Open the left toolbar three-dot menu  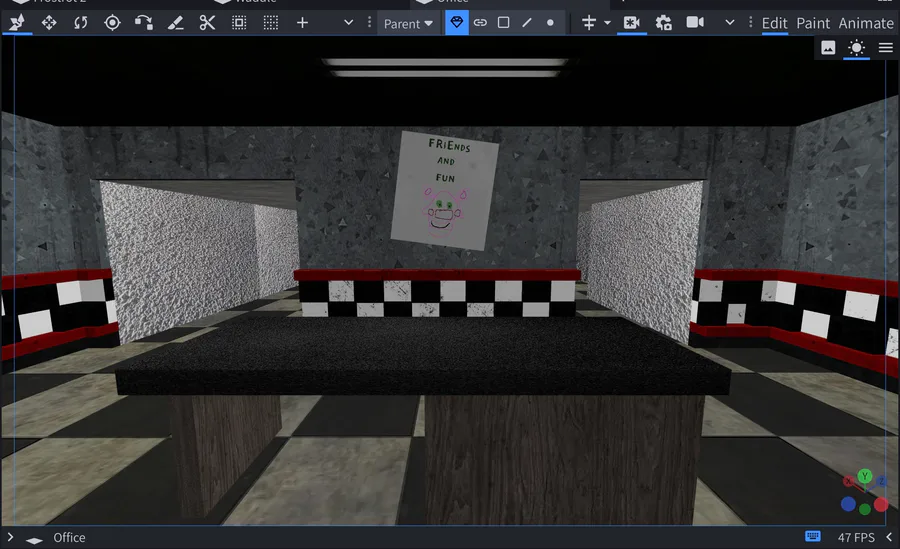click(369, 22)
